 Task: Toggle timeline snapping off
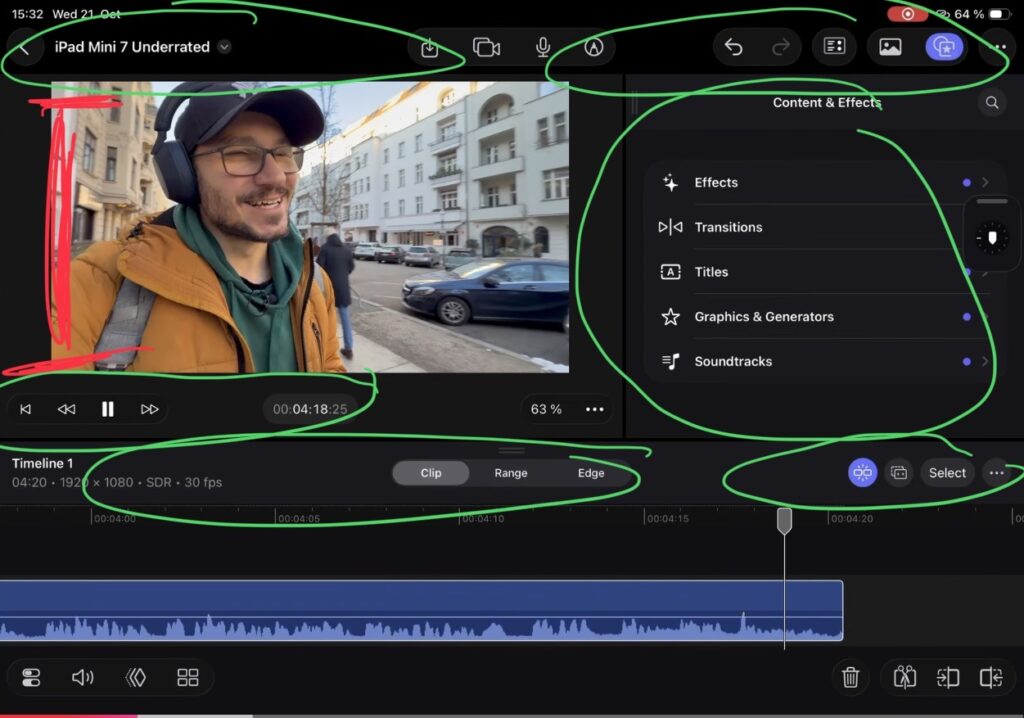coord(862,472)
